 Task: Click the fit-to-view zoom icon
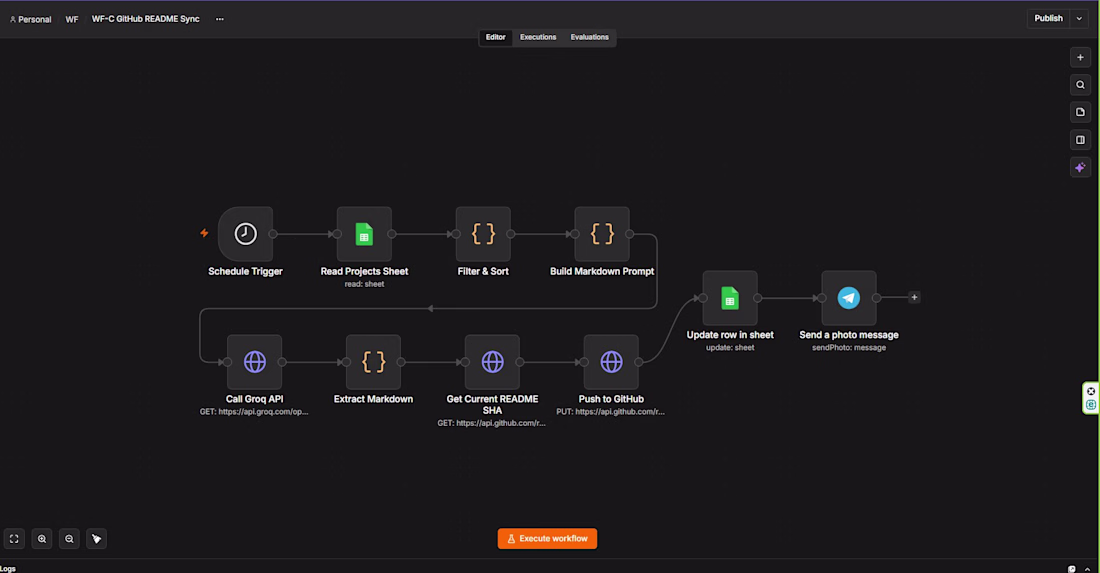[x=14, y=539]
